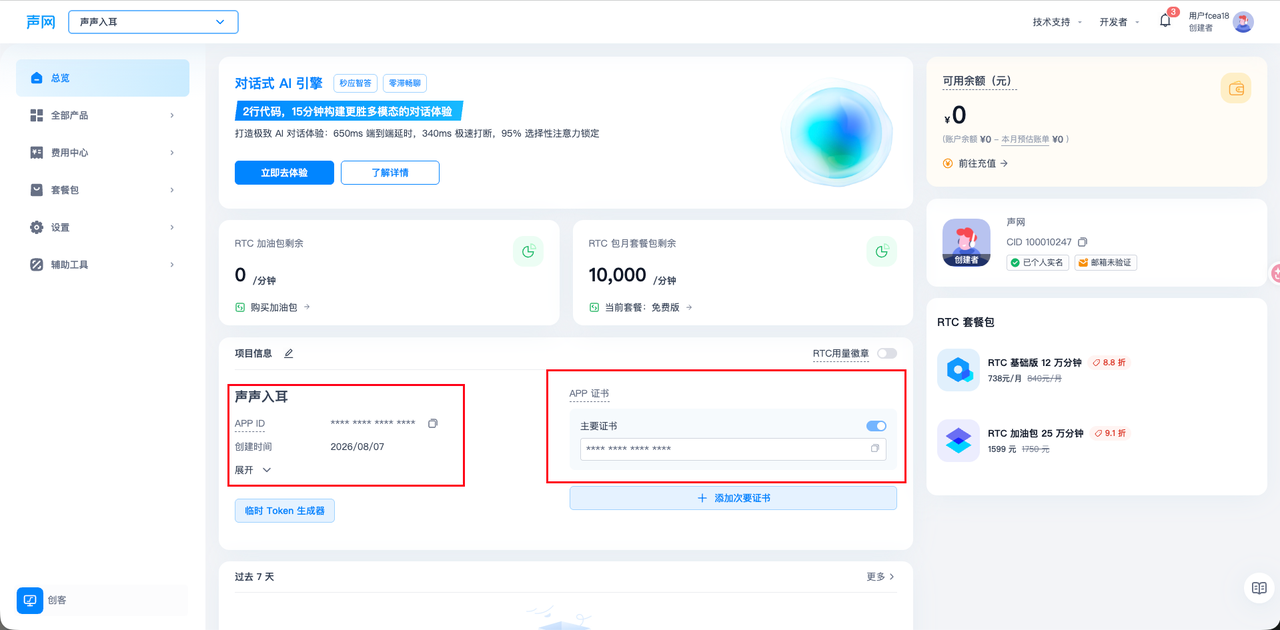Expand the 设置 sidebar chevron
The height and width of the screenshot is (630, 1280).
point(172,227)
